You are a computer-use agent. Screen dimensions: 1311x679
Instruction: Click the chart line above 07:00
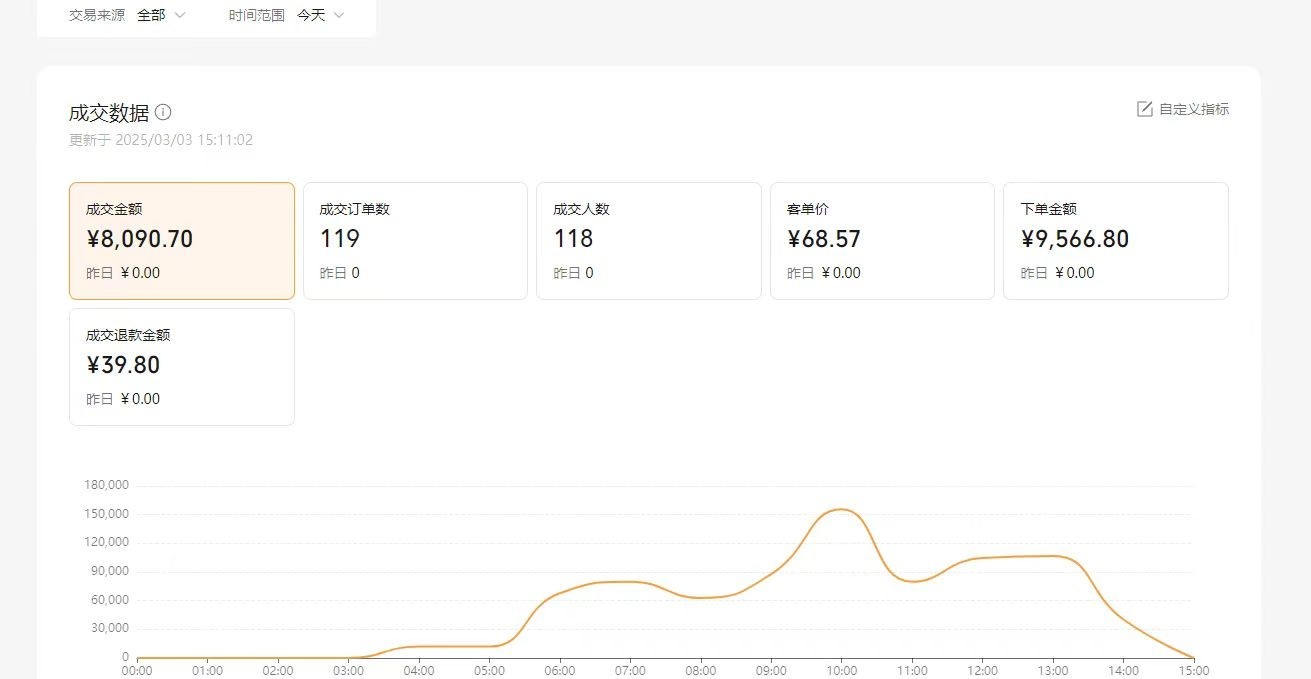pos(630,582)
